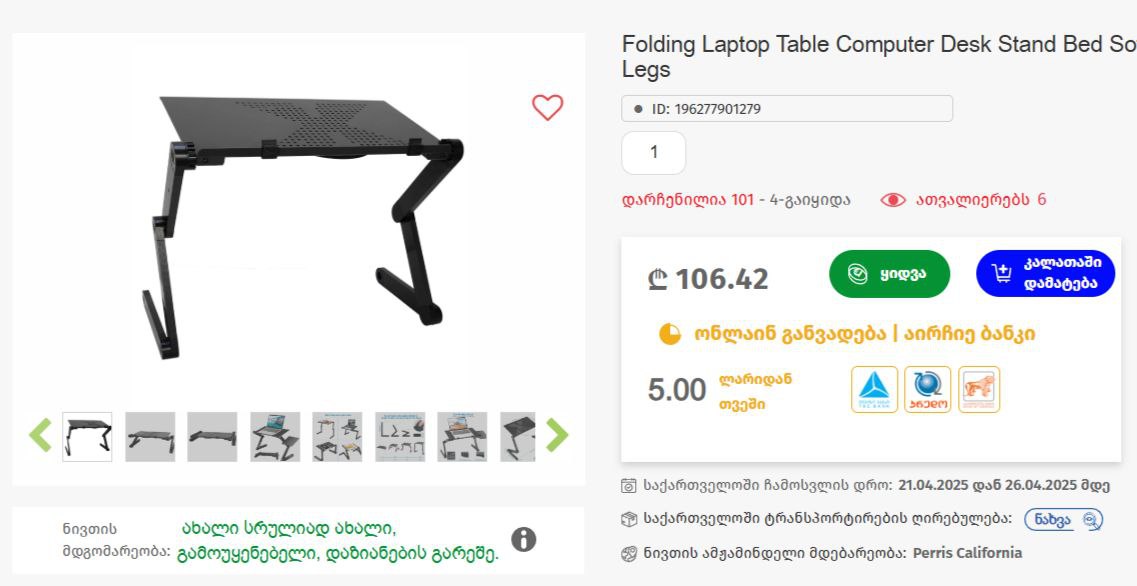
Task: Open the dimensions diagram sixth thumbnail
Action: 400,437
